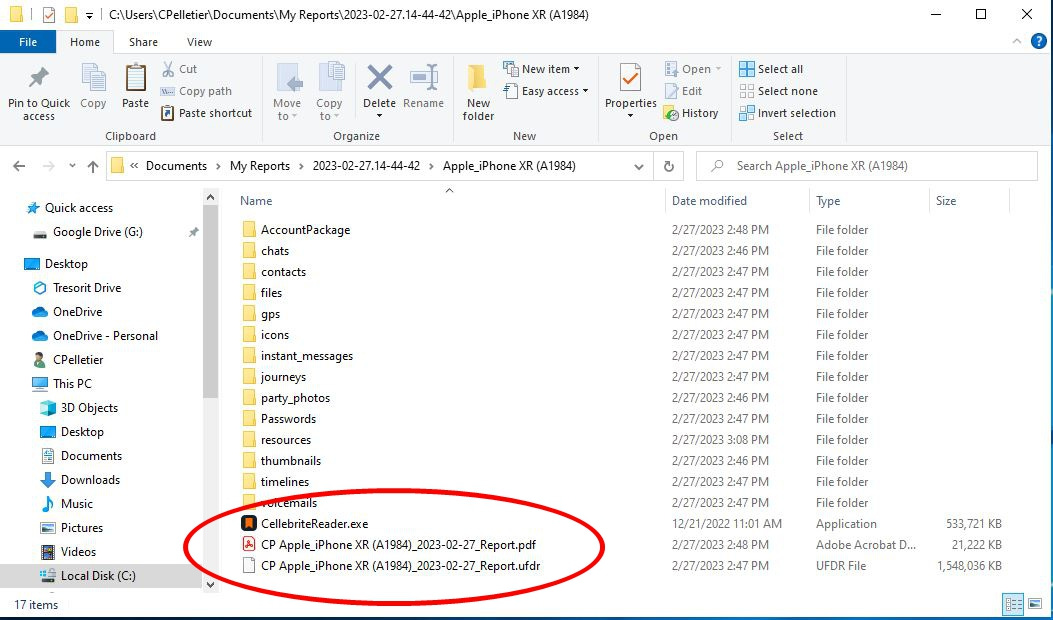Viewport: 1053px width, 620px height.
Task: Click Pin to Quick access icon
Action: point(38,78)
